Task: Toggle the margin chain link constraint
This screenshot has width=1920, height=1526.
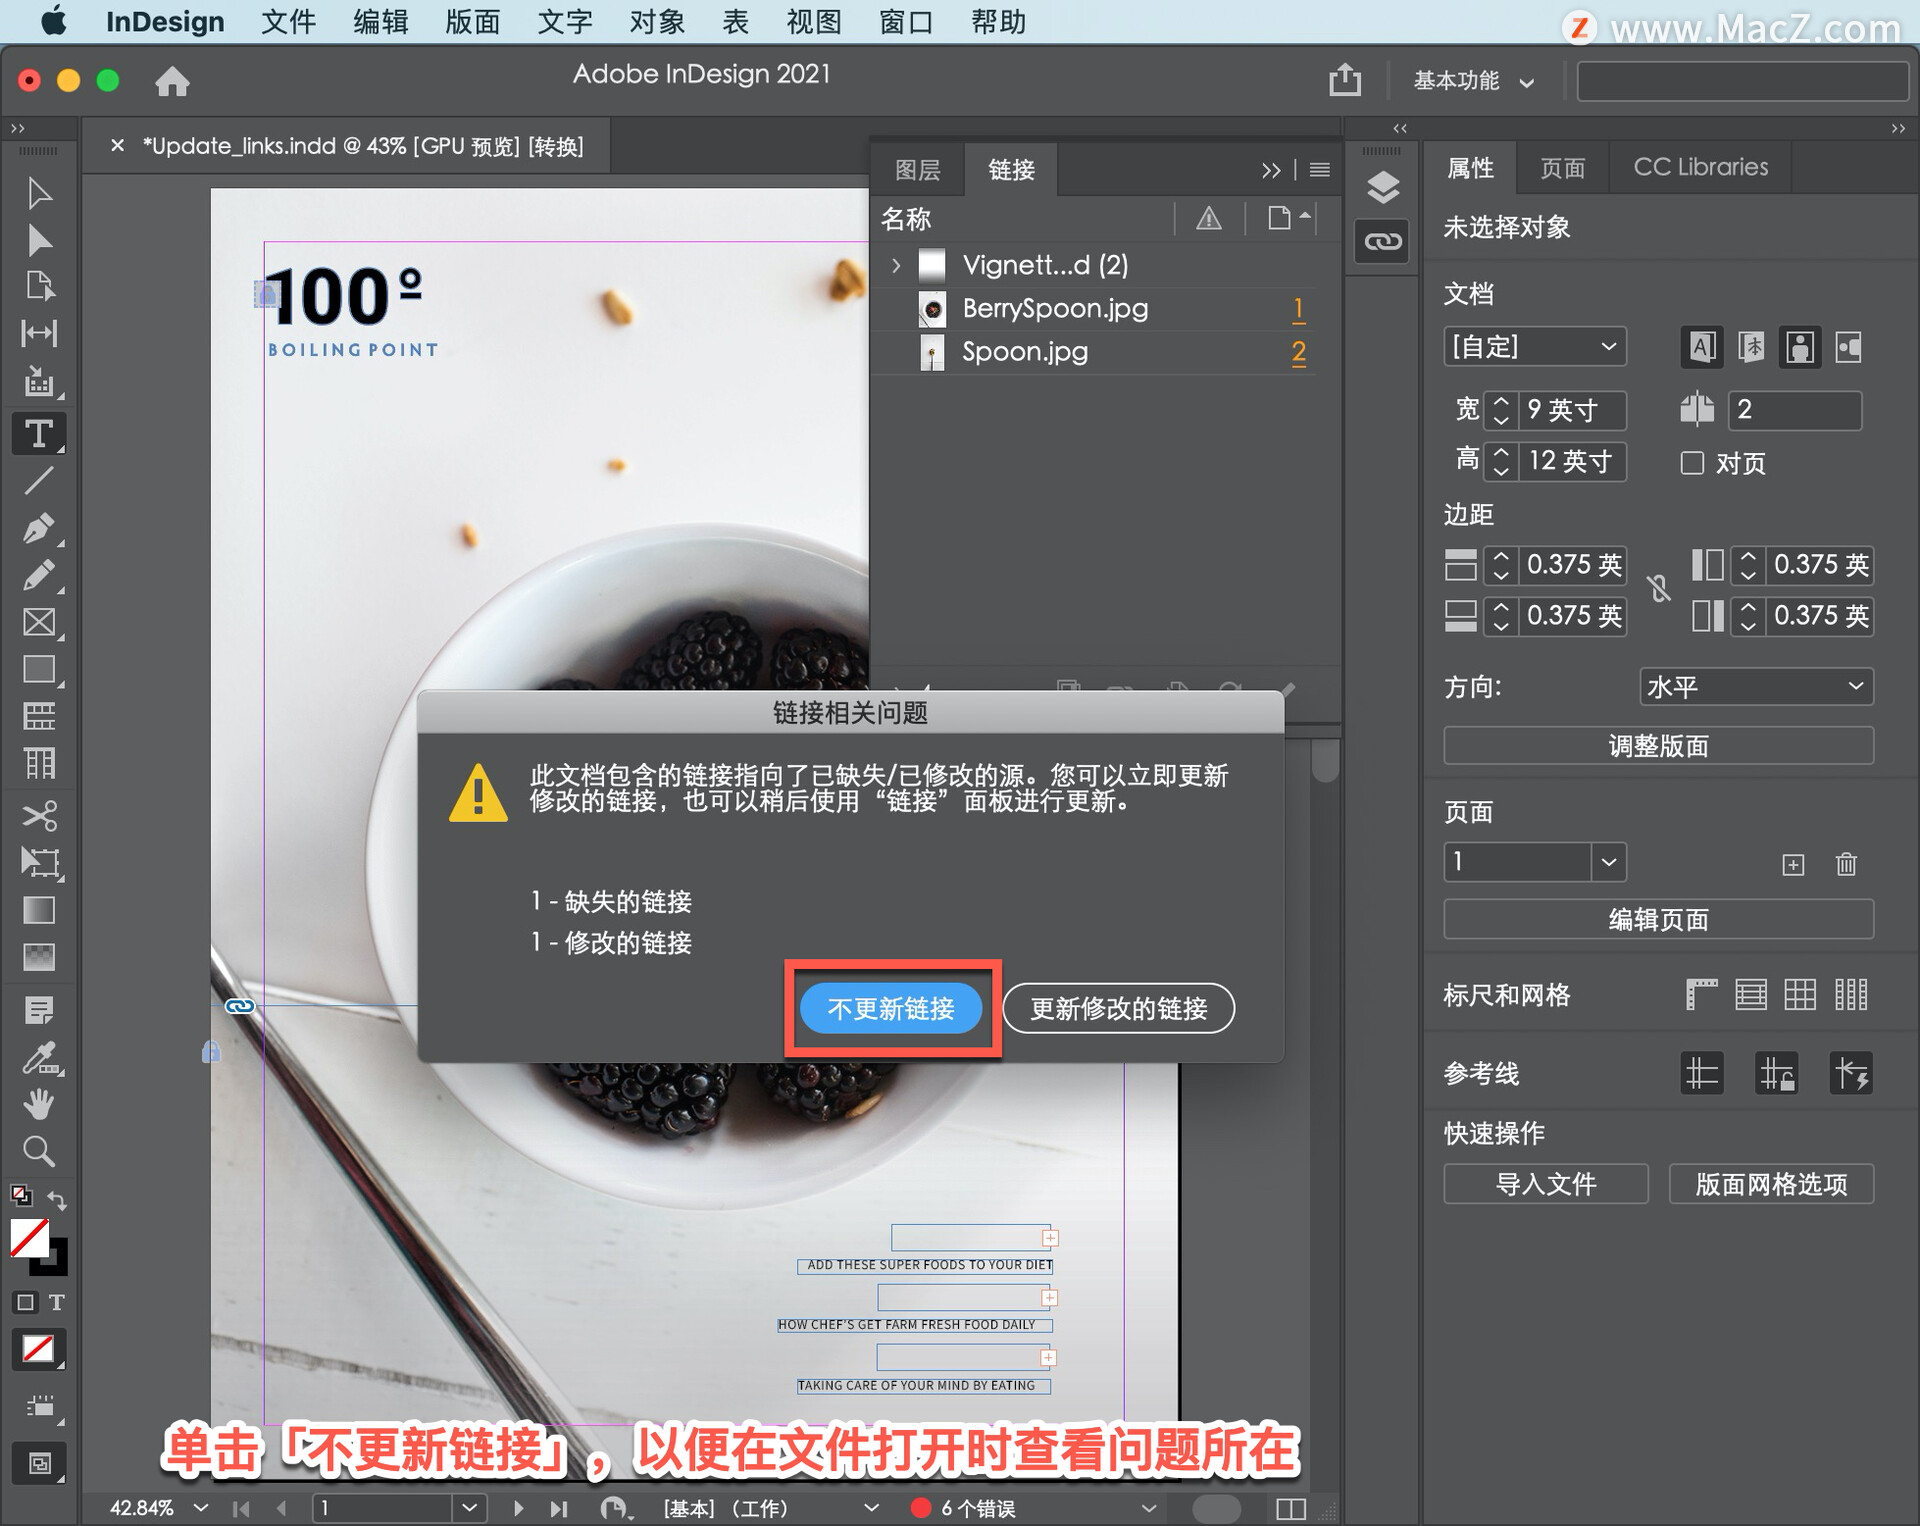Action: 1659,589
